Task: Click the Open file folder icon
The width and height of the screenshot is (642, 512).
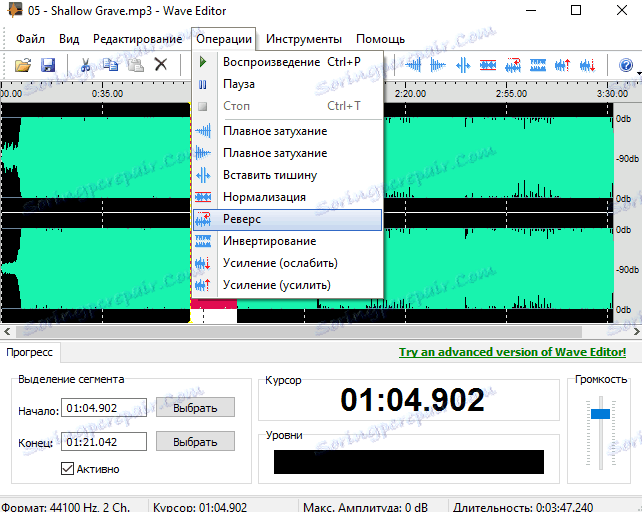Action: (x=23, y=65)
